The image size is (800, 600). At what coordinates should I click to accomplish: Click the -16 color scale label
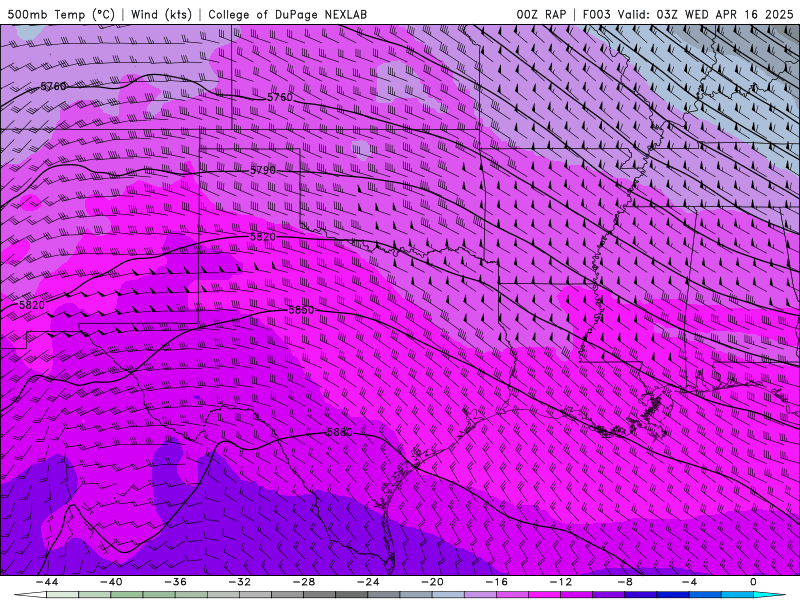coord(497,582)
